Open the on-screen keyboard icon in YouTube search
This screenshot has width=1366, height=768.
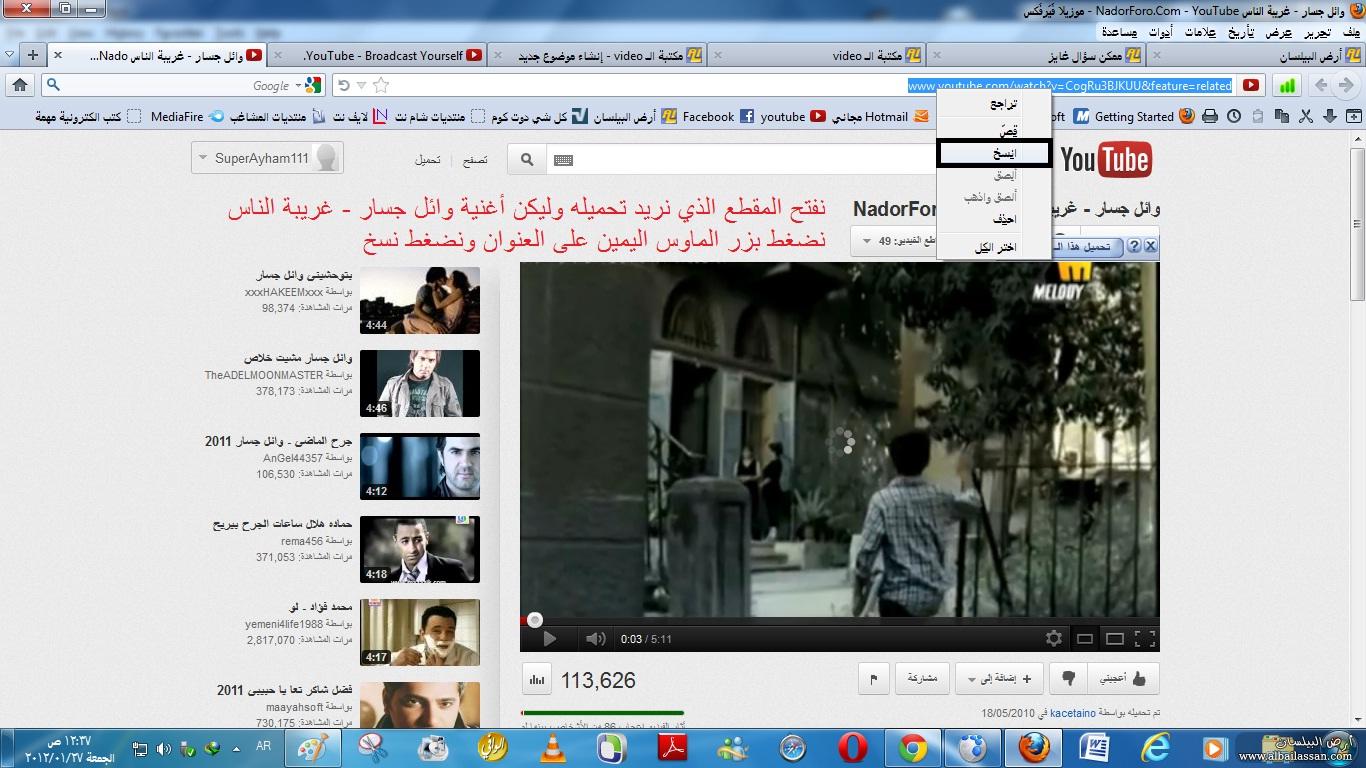(562, 160)
